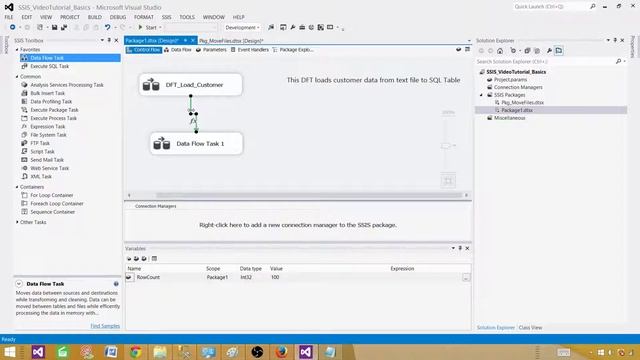
Task: Switch to the Data Flow designer tab
Action: point(178,50)
